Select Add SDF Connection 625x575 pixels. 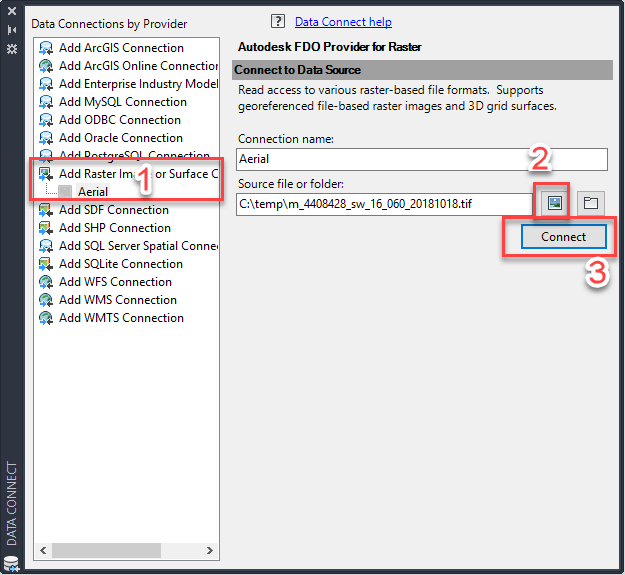click(x=114, y=210)
